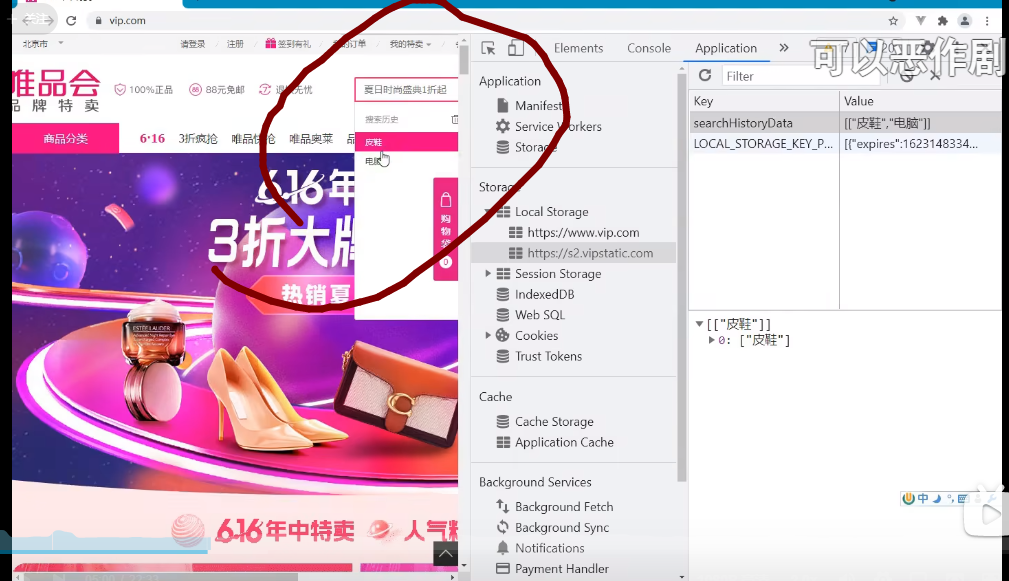Screen dimensions: 1009x581
Task: Select 皮鞋 from the search history
Action: coord(406,142)
